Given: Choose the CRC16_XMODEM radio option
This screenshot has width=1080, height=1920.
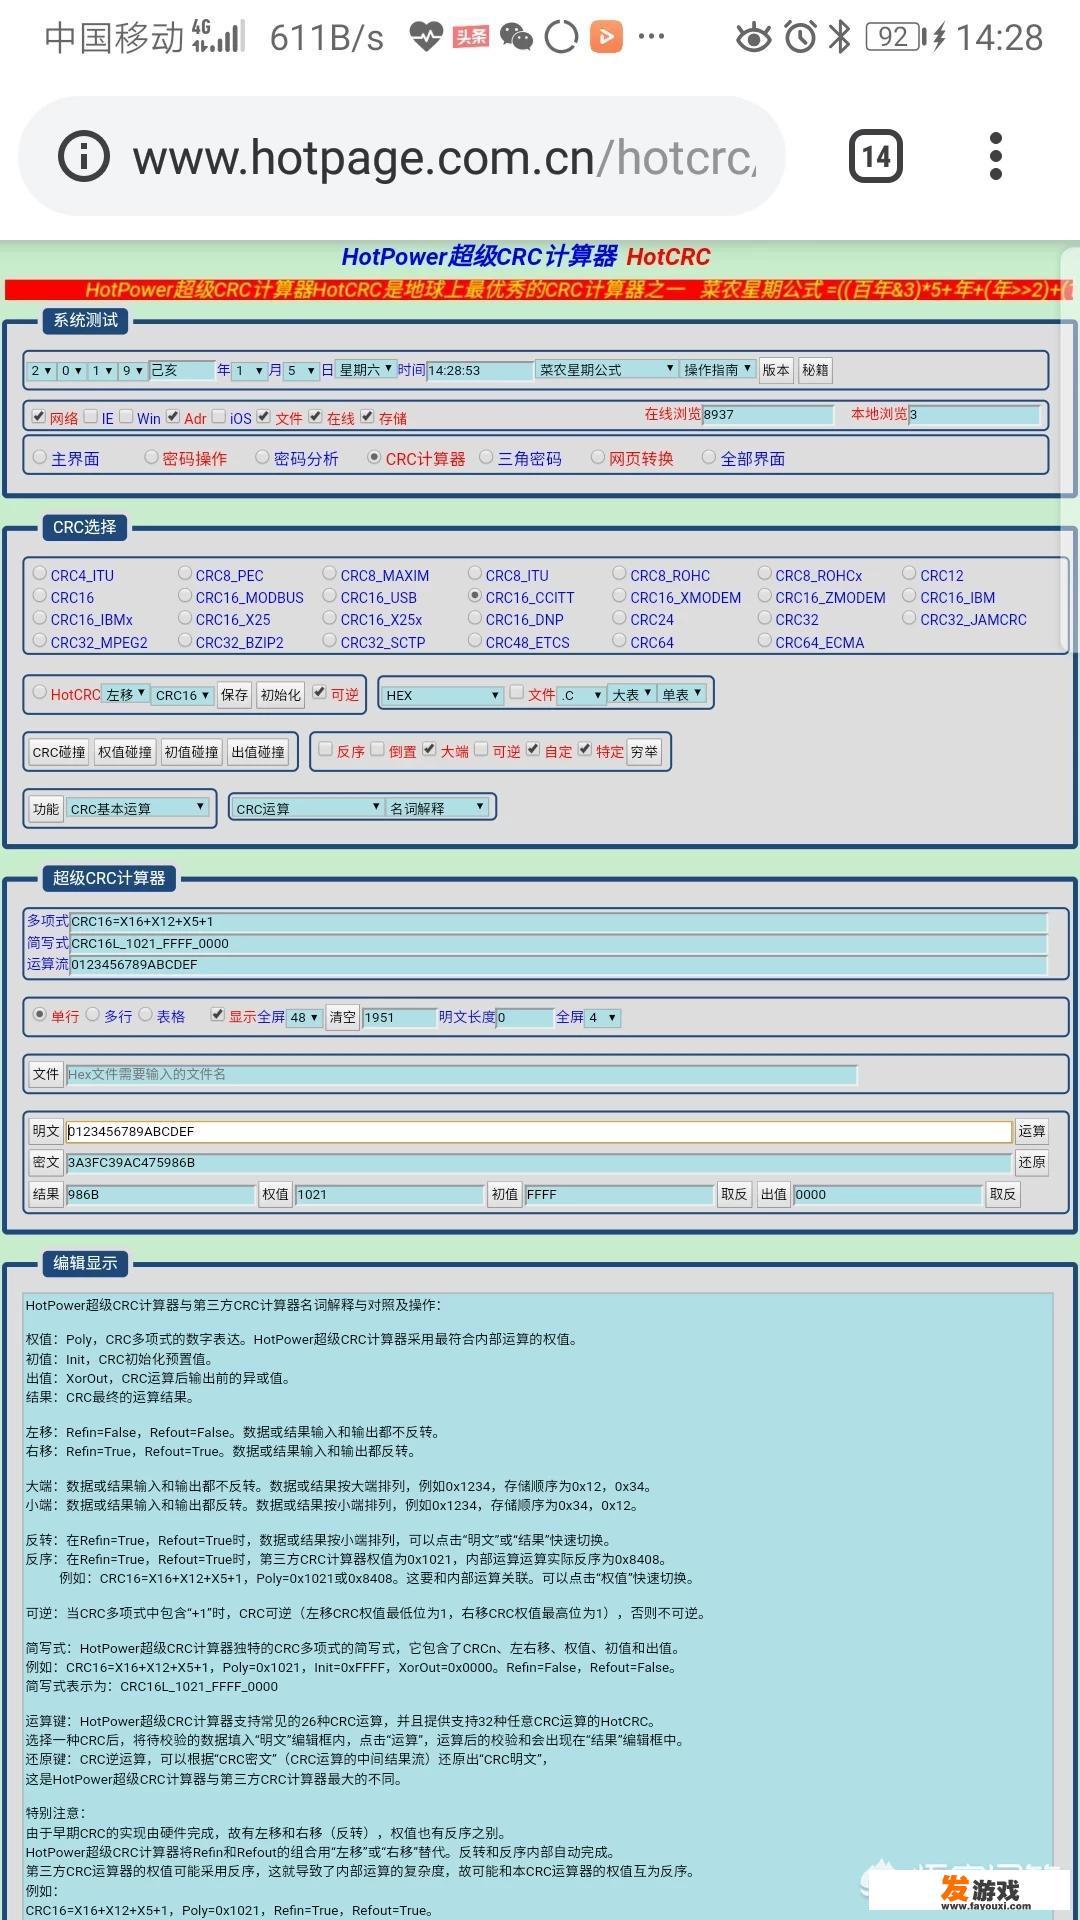Looking at the screenshot, I should point(619,595).
